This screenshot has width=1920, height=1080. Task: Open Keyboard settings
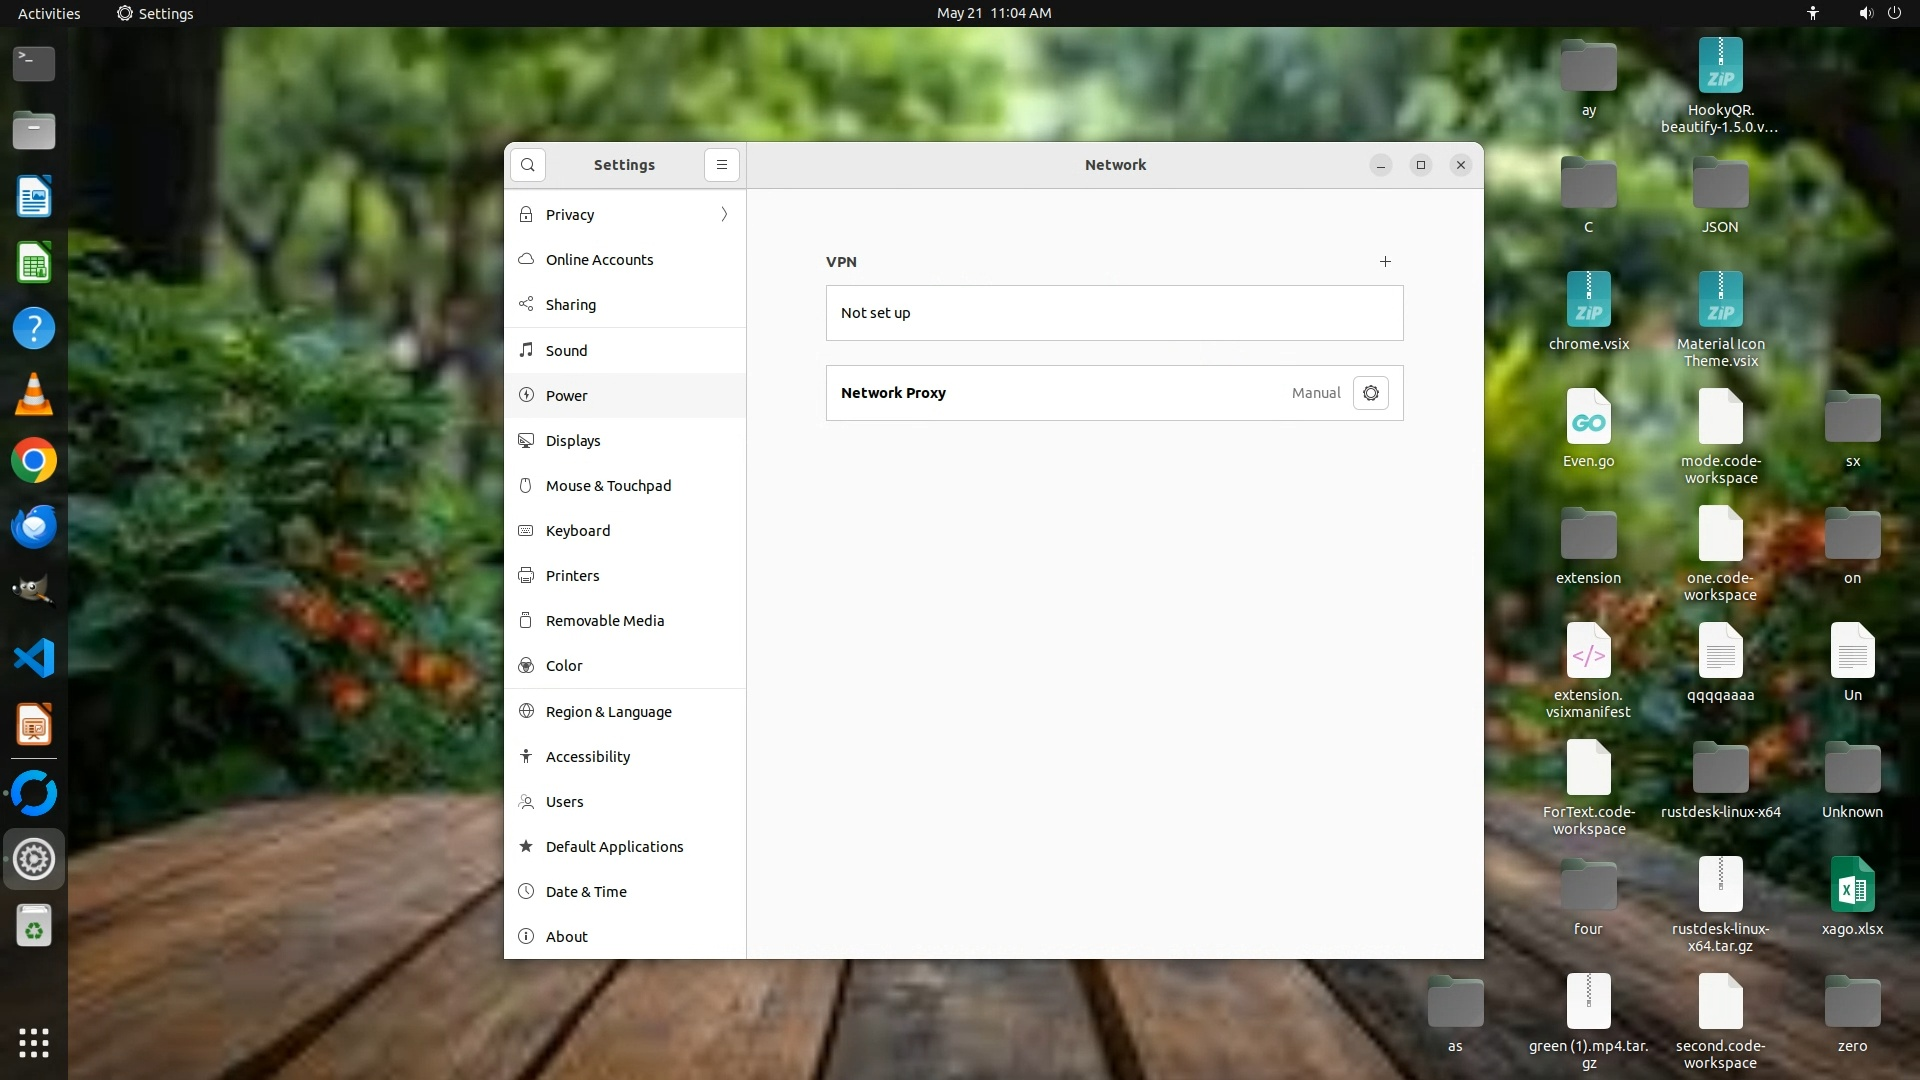point(577,531)
